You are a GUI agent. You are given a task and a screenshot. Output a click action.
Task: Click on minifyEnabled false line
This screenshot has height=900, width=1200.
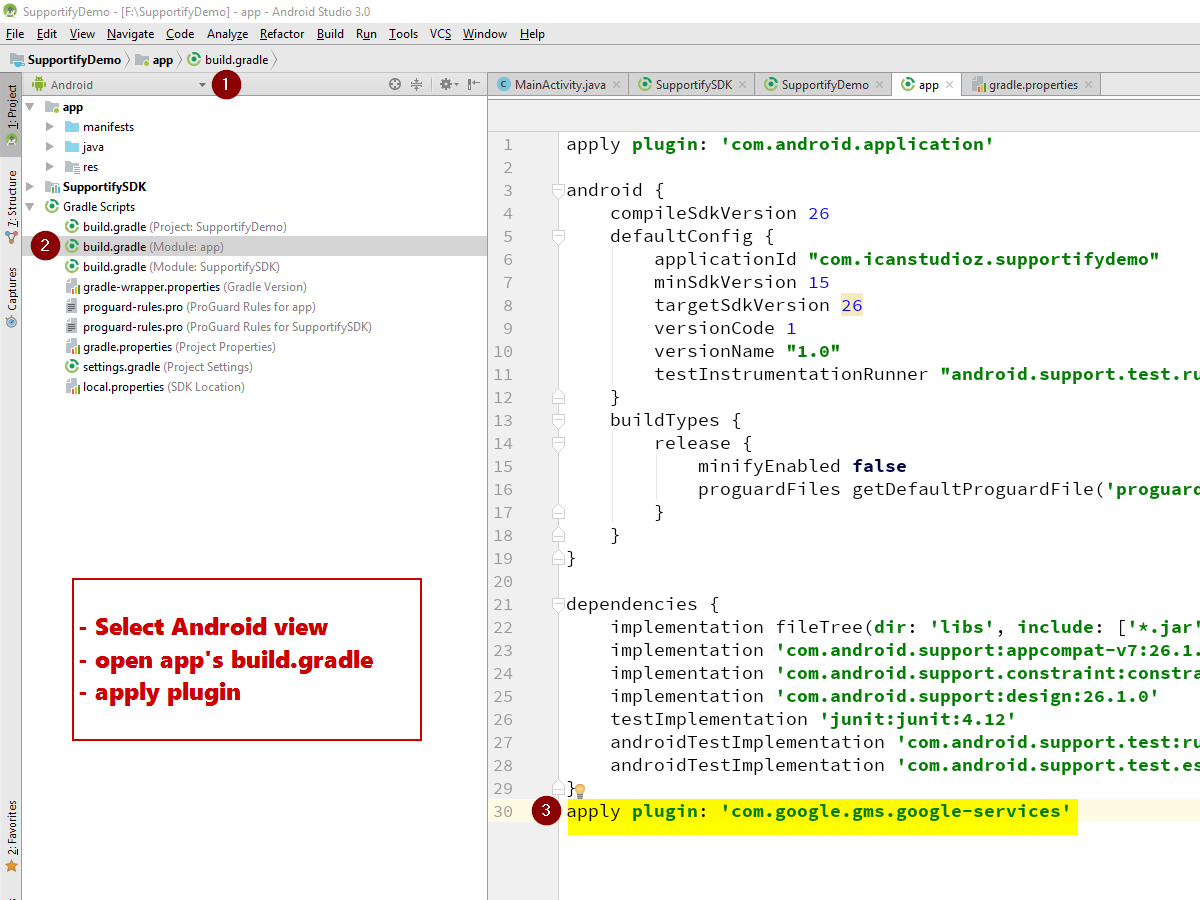802,466
